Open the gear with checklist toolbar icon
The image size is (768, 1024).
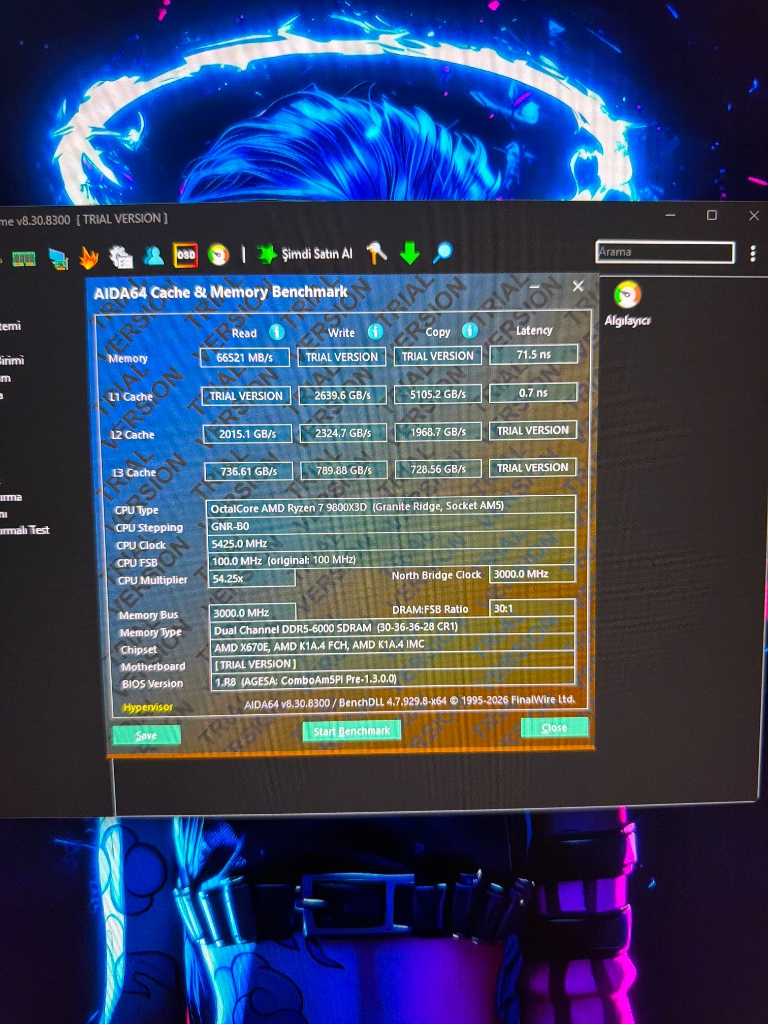[x=121, y=257]
